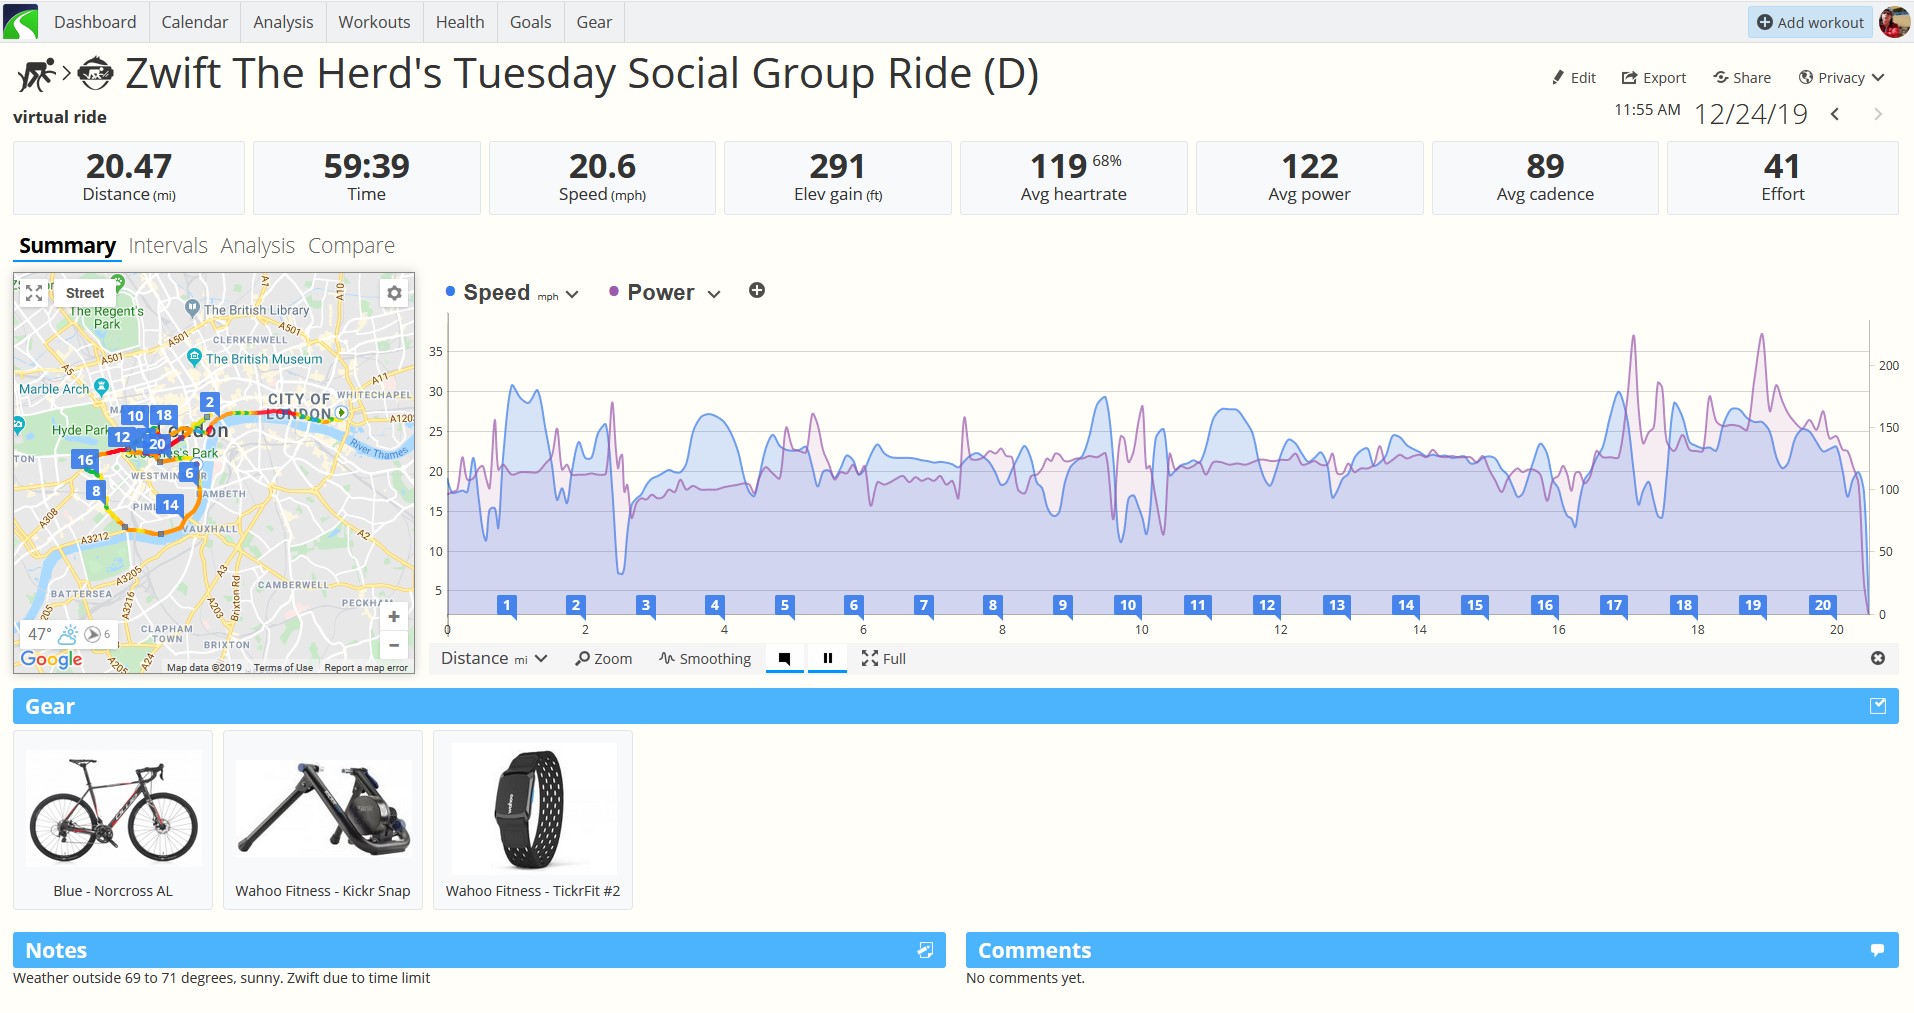
Task: Open the Health menu
Action: point(460,22)
